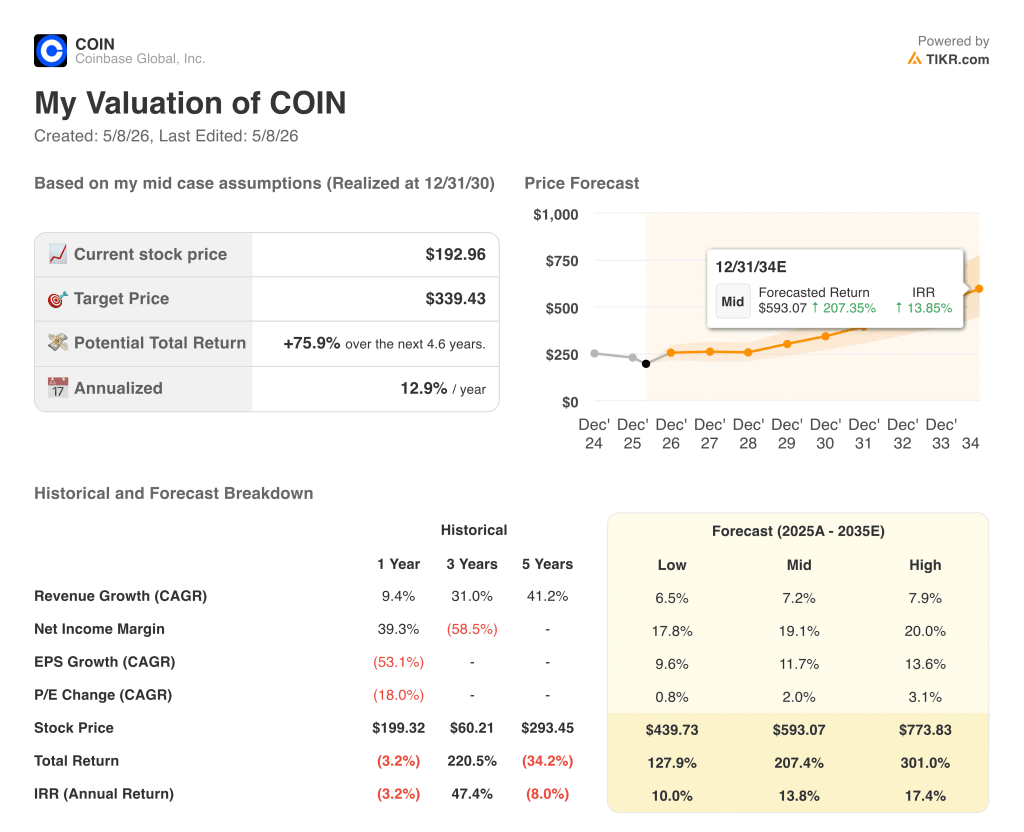Click the Revenue Growth (CAGR) row label
Image resolution: width=1024 pixels, height=832 pixels.
click(120, 596)
